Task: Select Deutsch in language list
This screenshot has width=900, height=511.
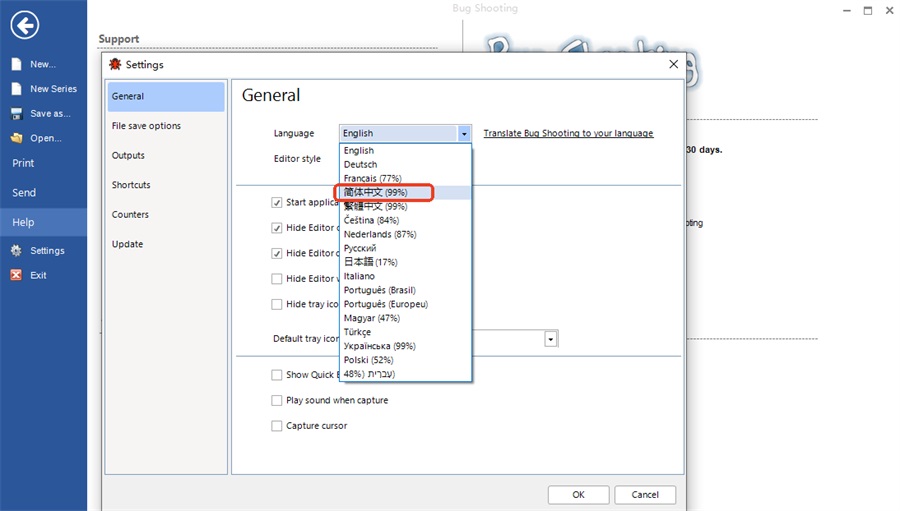Action: [405, 164]
